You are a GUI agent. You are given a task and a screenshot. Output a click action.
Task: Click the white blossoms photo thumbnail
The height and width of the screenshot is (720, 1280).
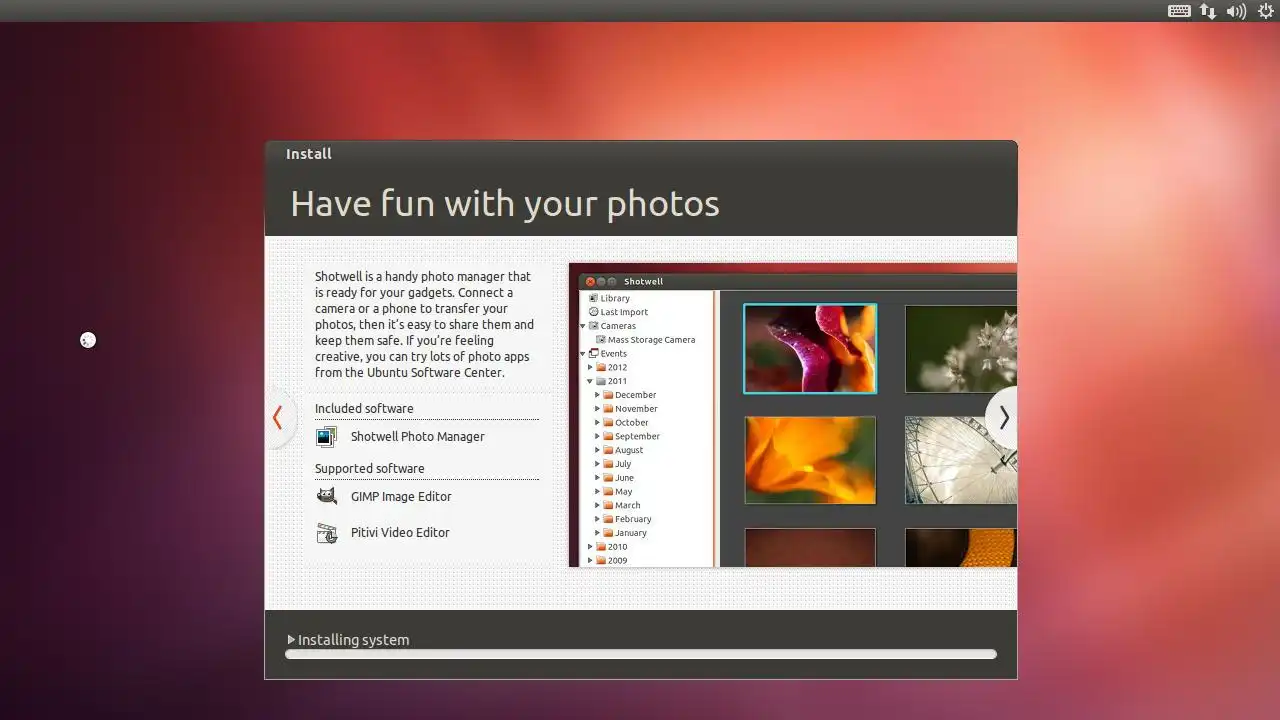pos(960,349)
